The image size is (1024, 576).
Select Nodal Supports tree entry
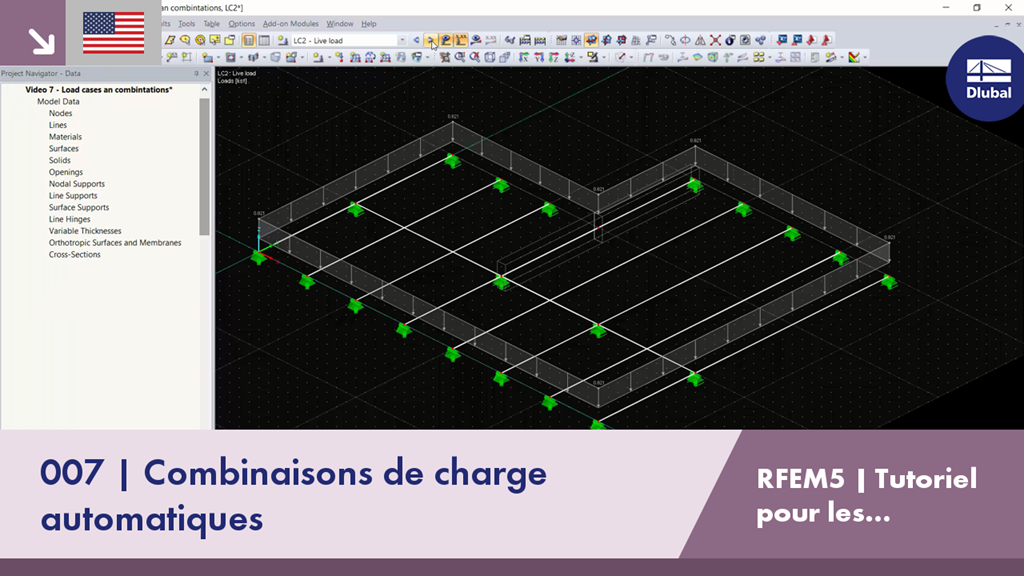[x=76, y=184]
